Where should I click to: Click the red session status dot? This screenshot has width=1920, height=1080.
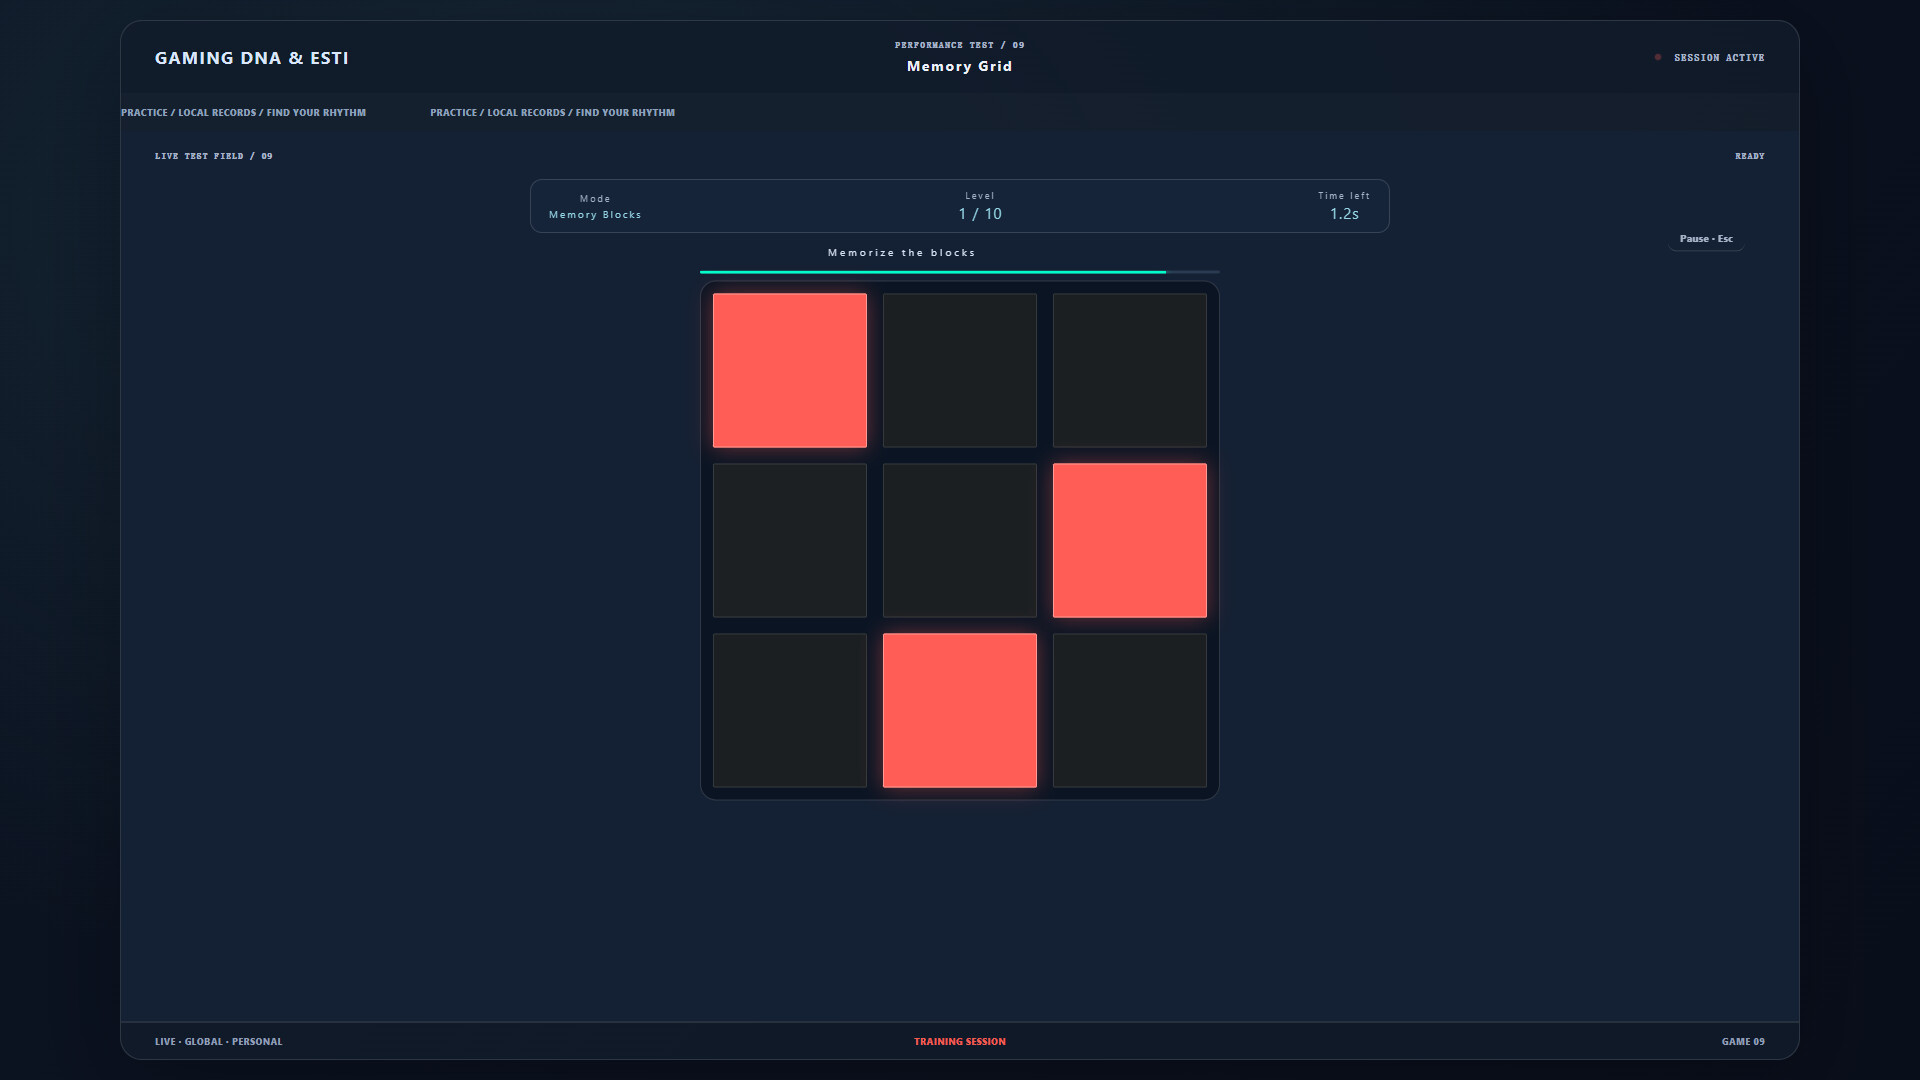(x=1658, y=57)
